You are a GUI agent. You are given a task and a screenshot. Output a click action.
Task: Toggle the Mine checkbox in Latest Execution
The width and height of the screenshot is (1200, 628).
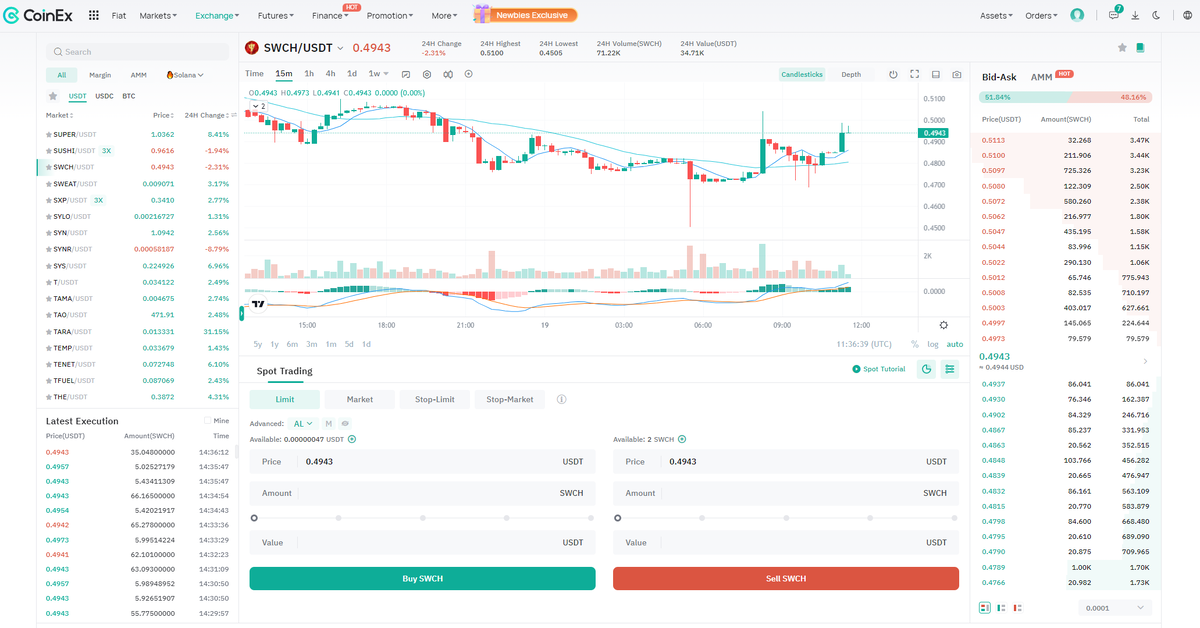[x=207, y=420]
